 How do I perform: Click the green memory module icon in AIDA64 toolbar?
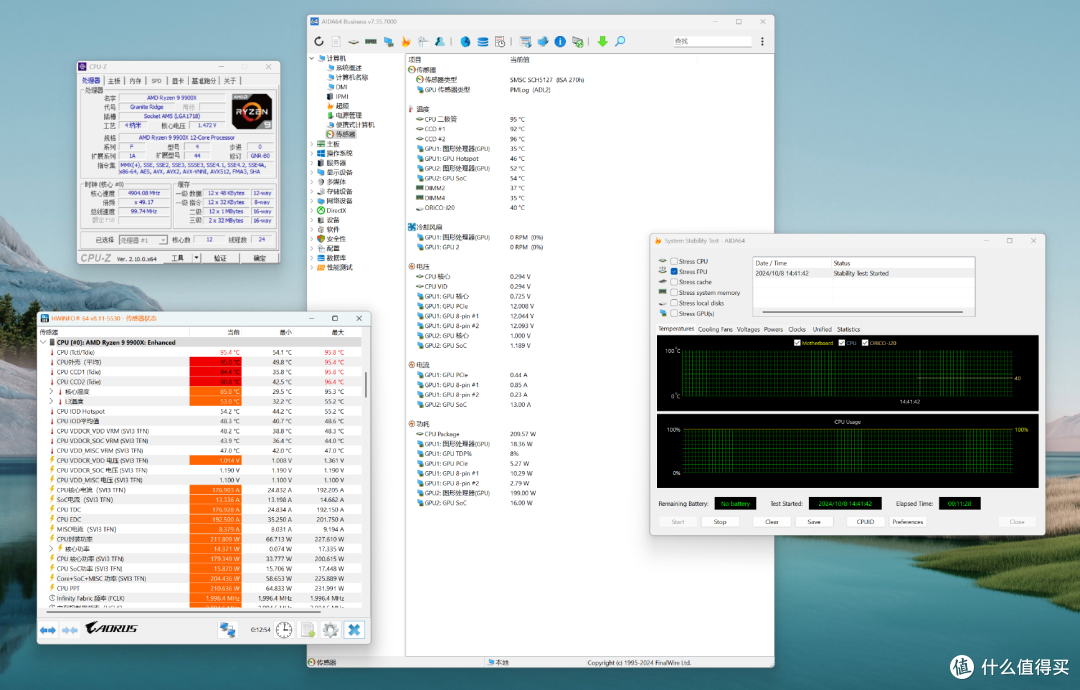click(371, 41)
